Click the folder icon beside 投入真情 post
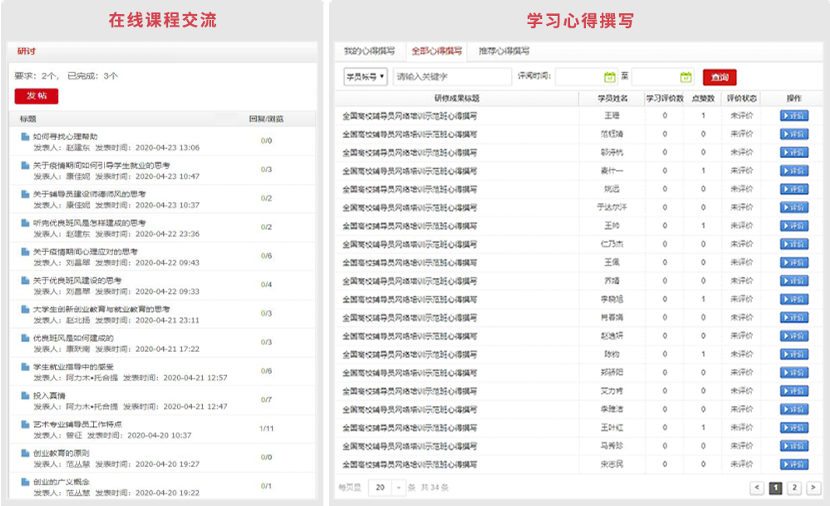Viewport: 830px width, 506px height. pos(24,396)
